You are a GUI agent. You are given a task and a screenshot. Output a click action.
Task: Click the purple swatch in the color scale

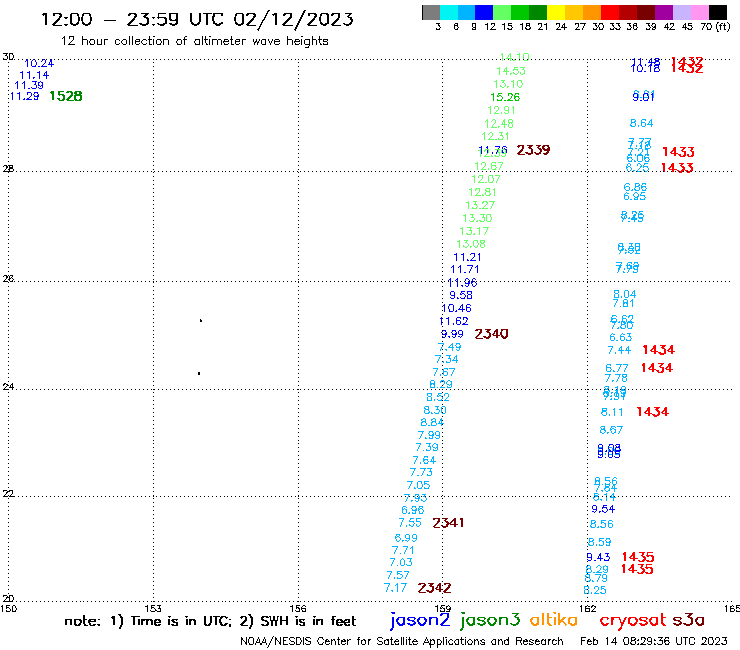[x=664, y=12]
